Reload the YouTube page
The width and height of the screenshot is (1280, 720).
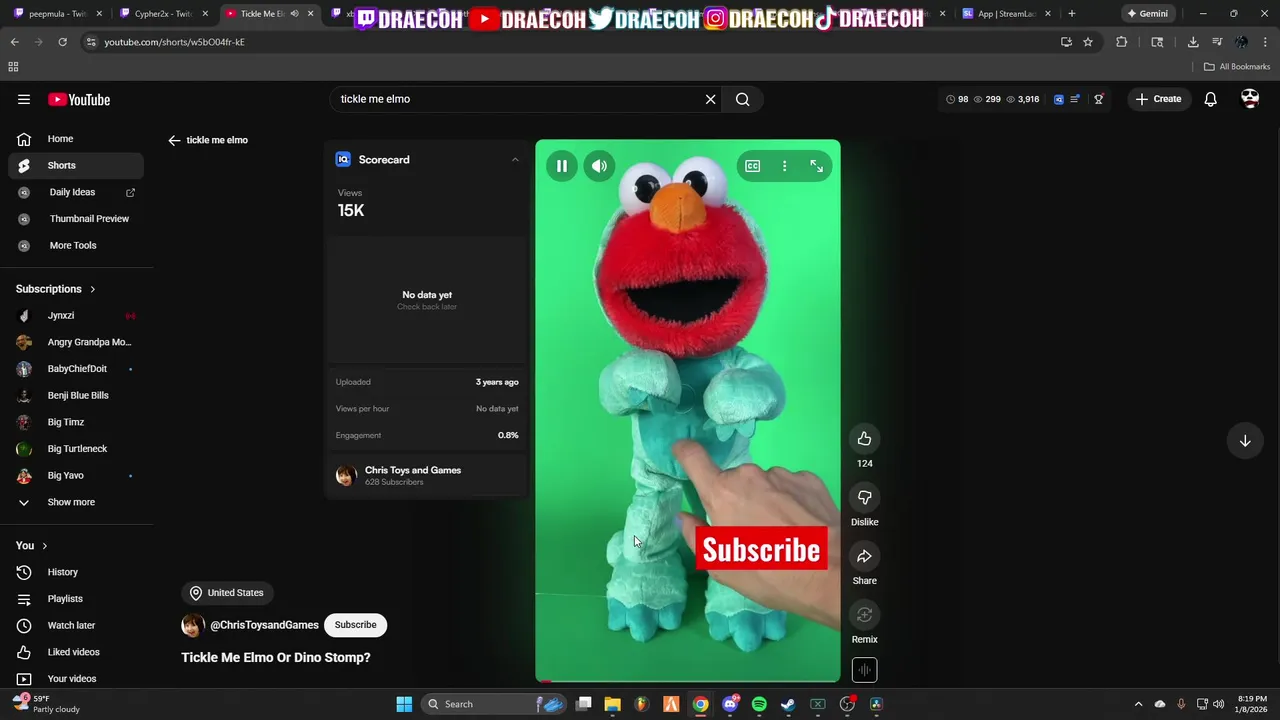(x=62, y=42)
